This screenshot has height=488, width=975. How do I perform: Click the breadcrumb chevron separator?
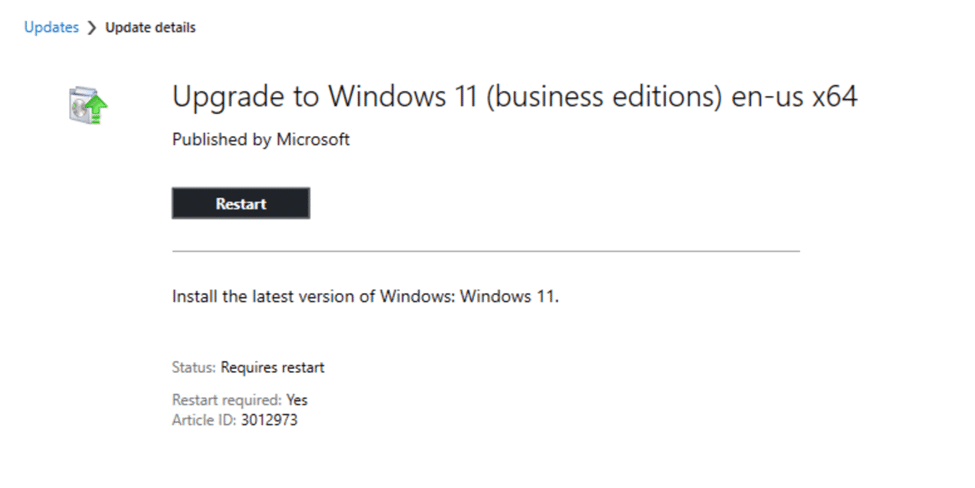92,28
